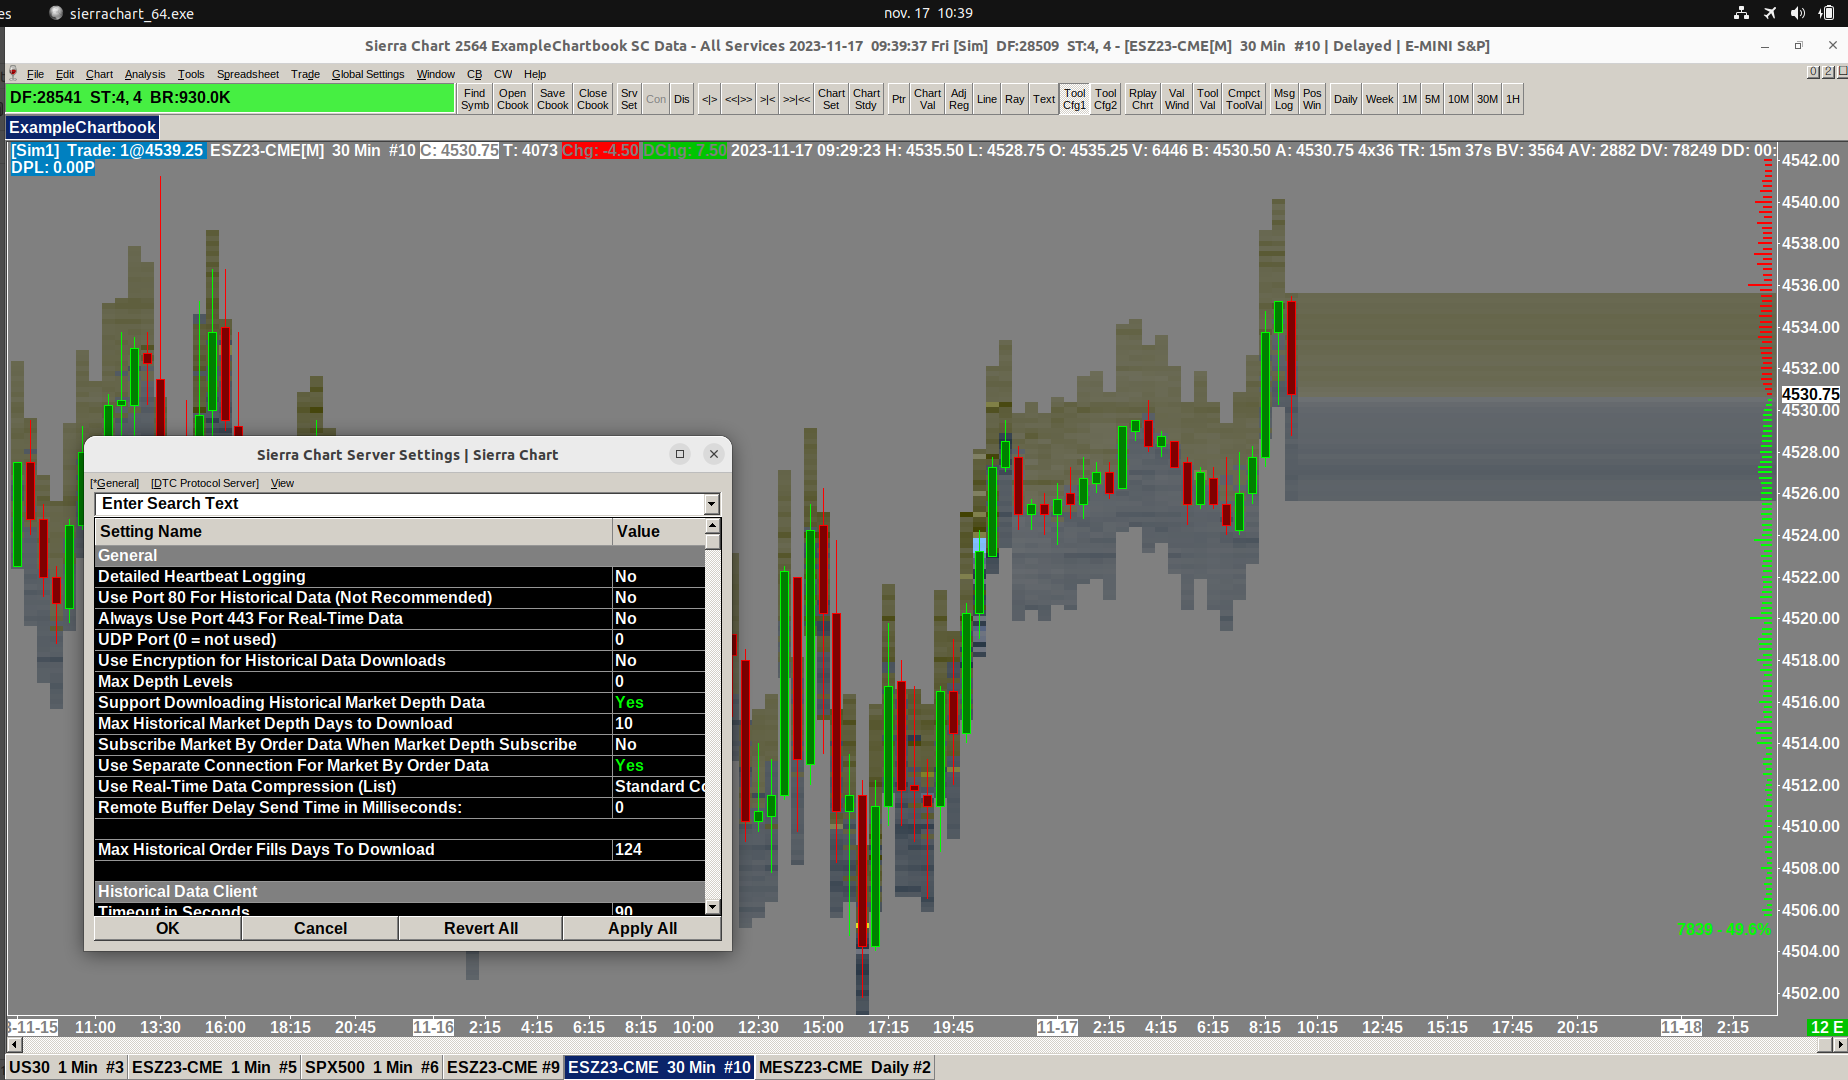Open Chart Stdy studies button

coord(866,99)
